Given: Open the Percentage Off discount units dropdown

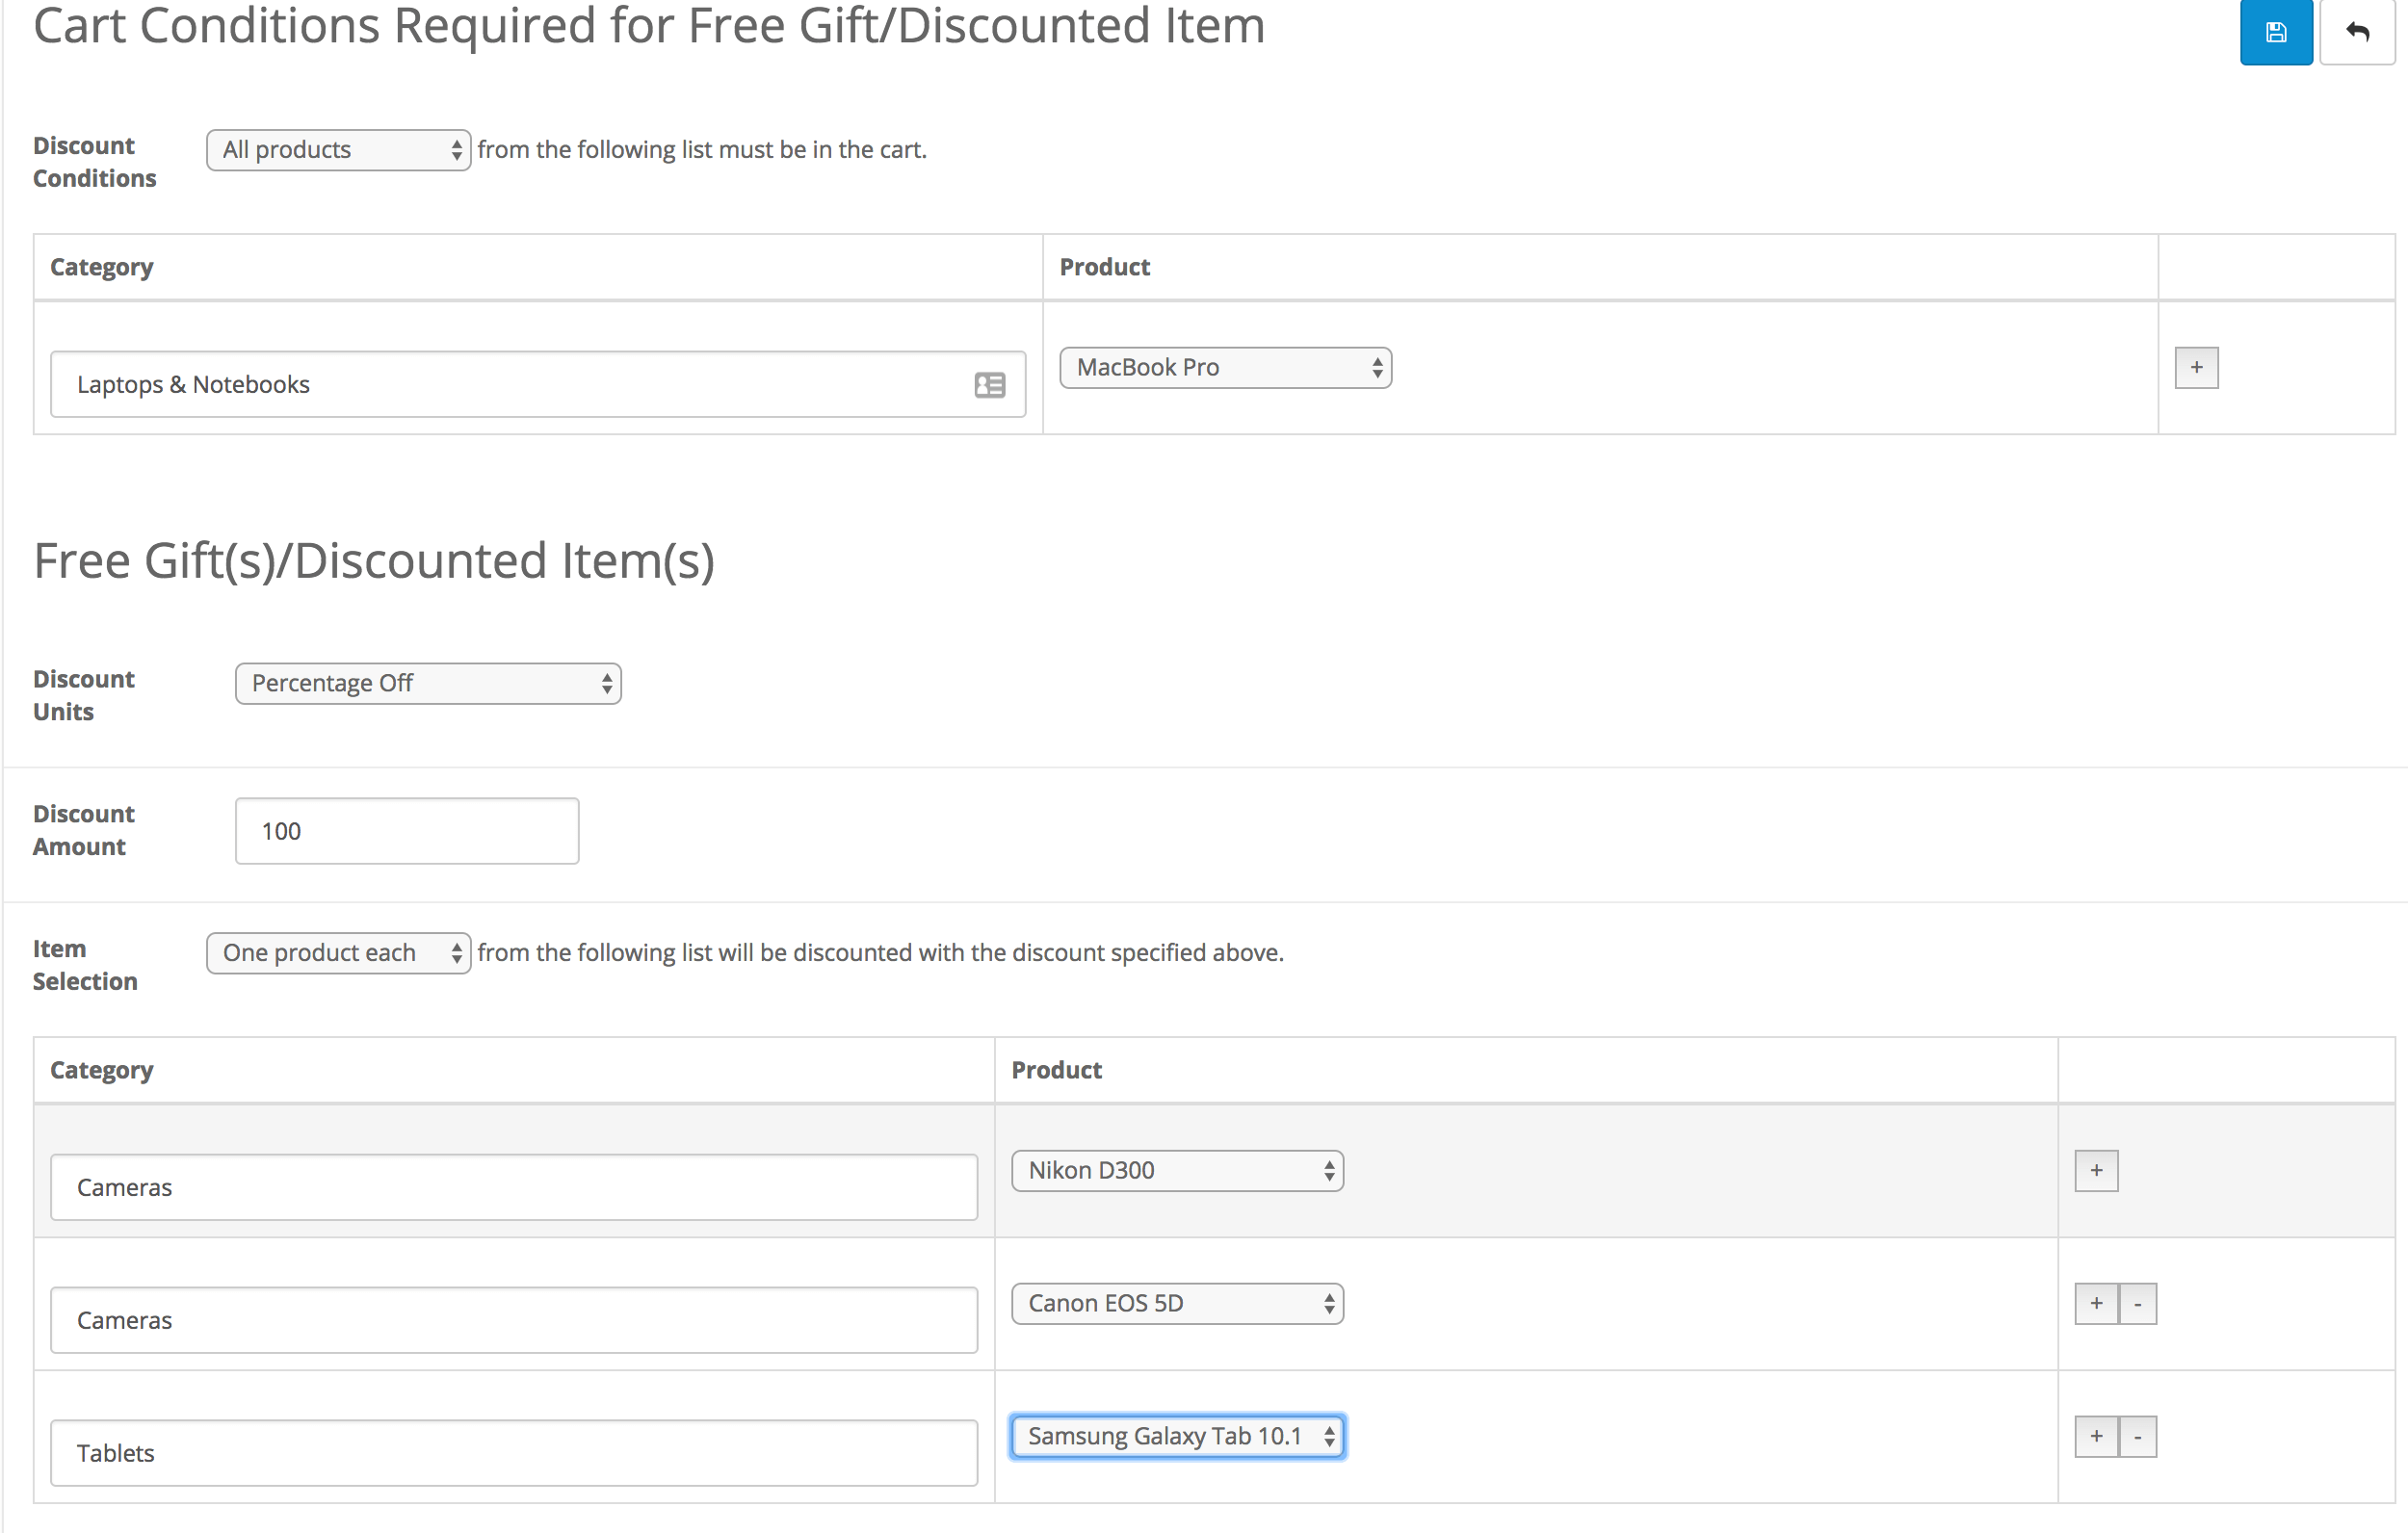Looking at the screenshot, I should (428, 683).
